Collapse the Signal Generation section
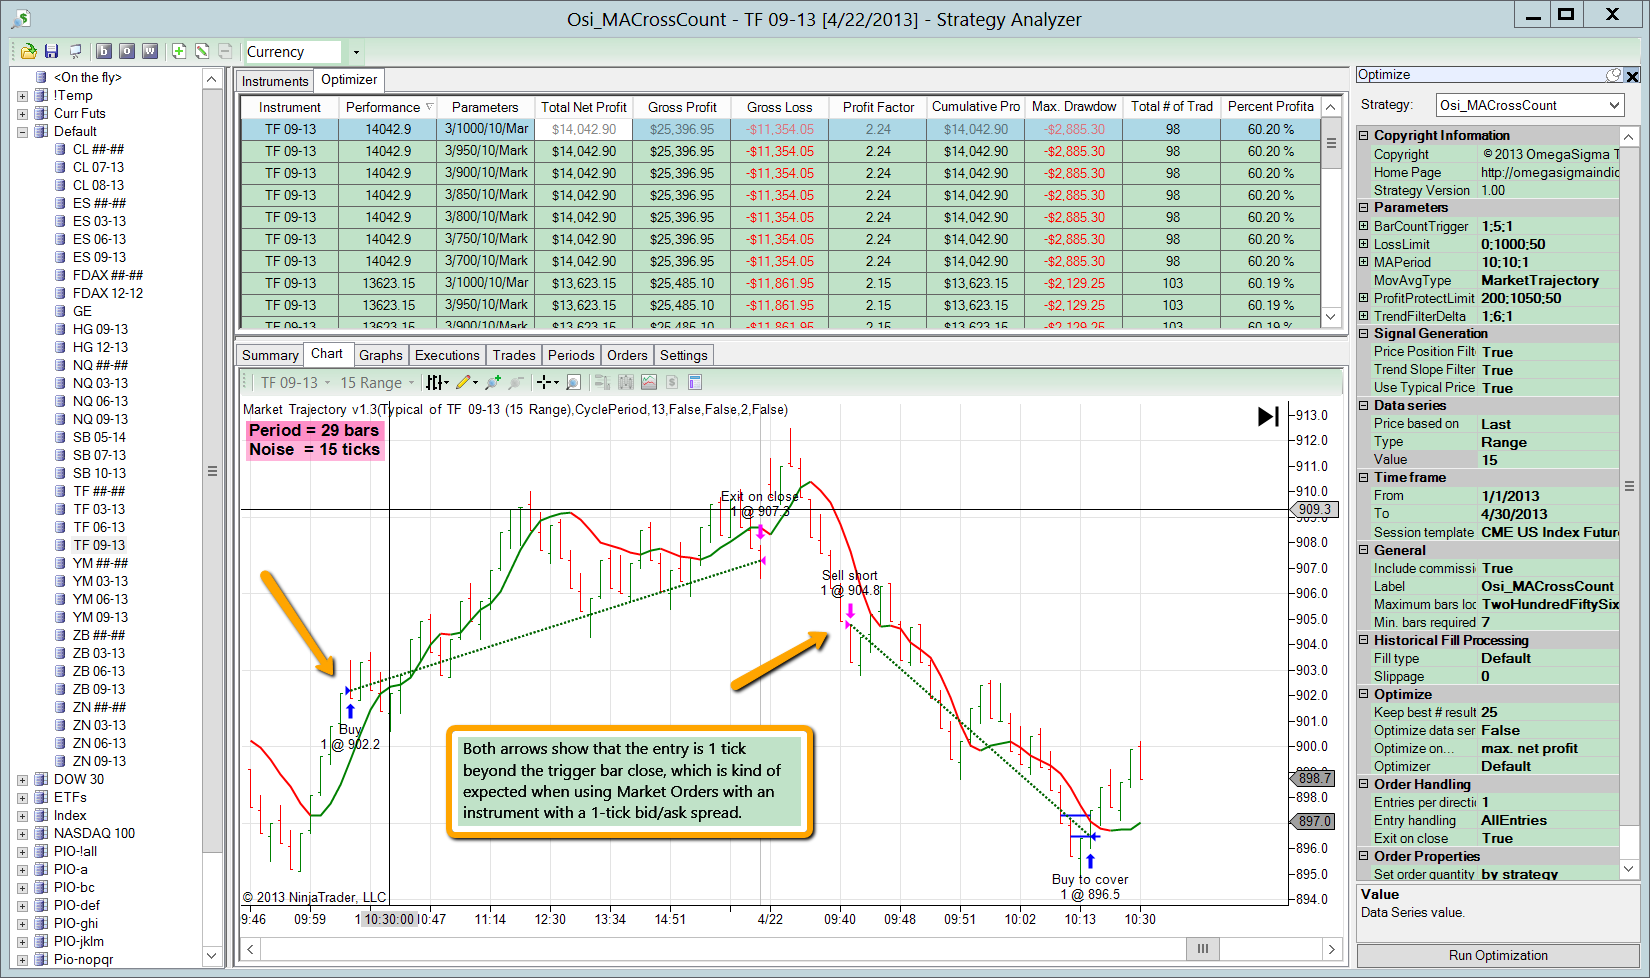This screenshot has width=1650, height=978. tap(1363, 333)
